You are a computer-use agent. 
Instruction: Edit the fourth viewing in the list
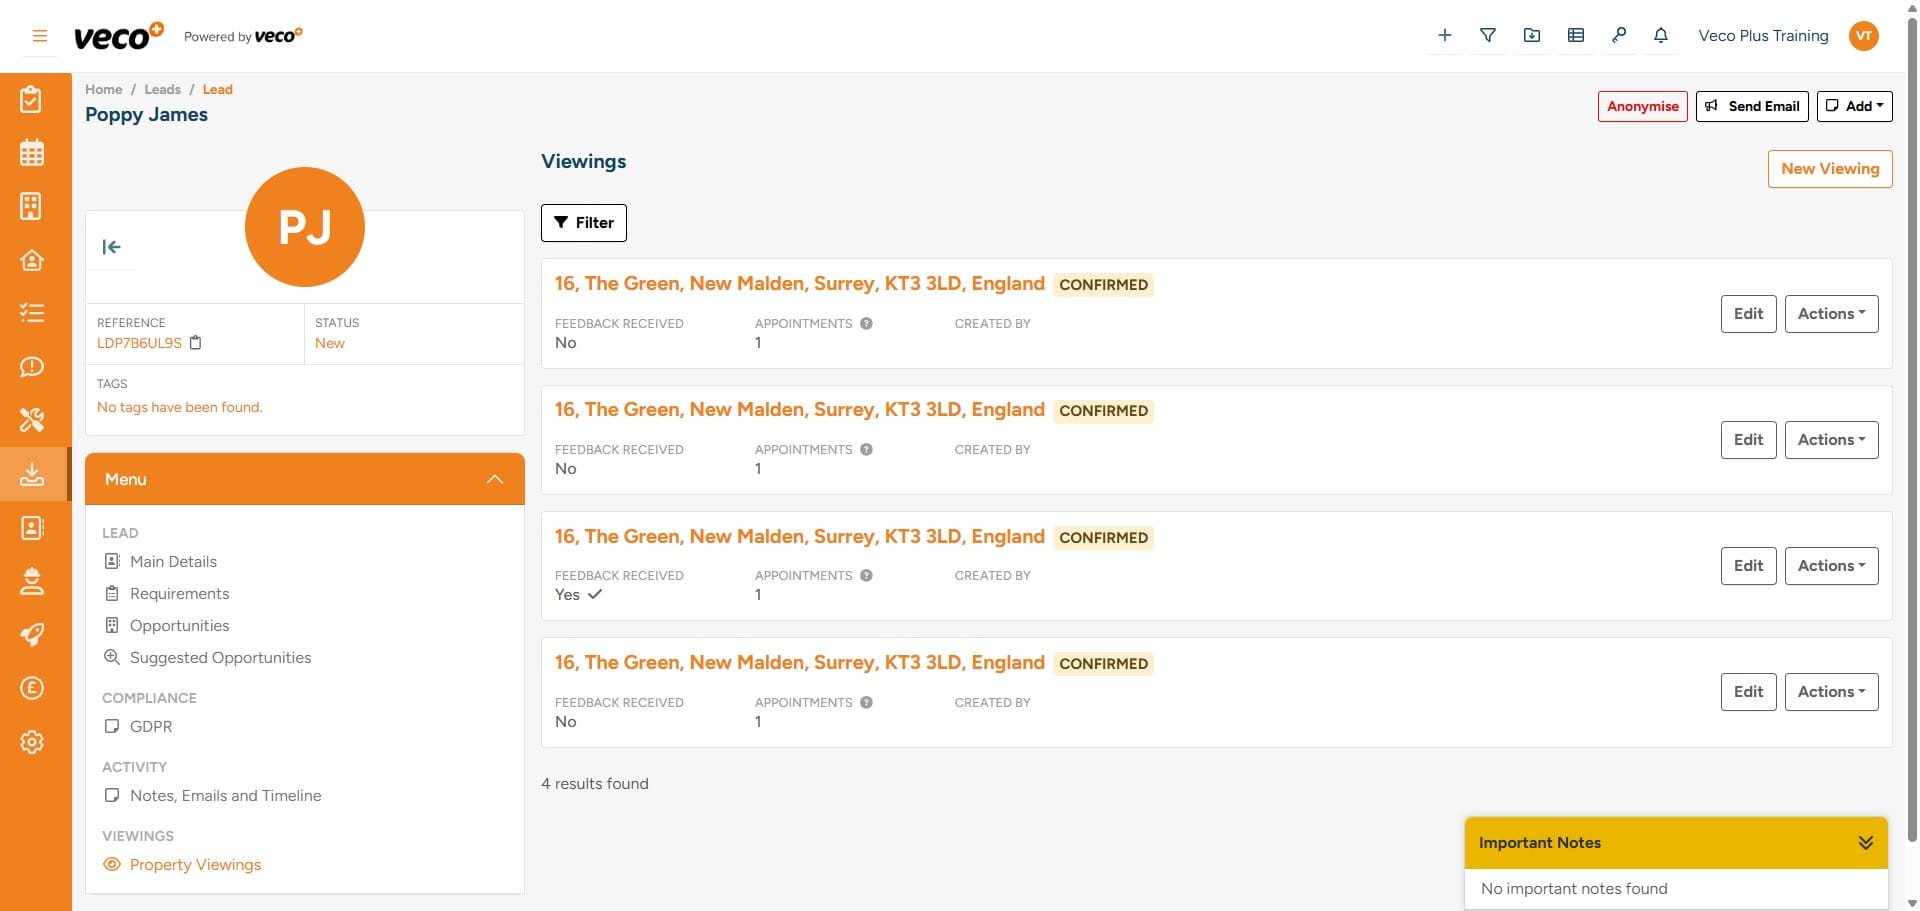(x=1748, y=692)
